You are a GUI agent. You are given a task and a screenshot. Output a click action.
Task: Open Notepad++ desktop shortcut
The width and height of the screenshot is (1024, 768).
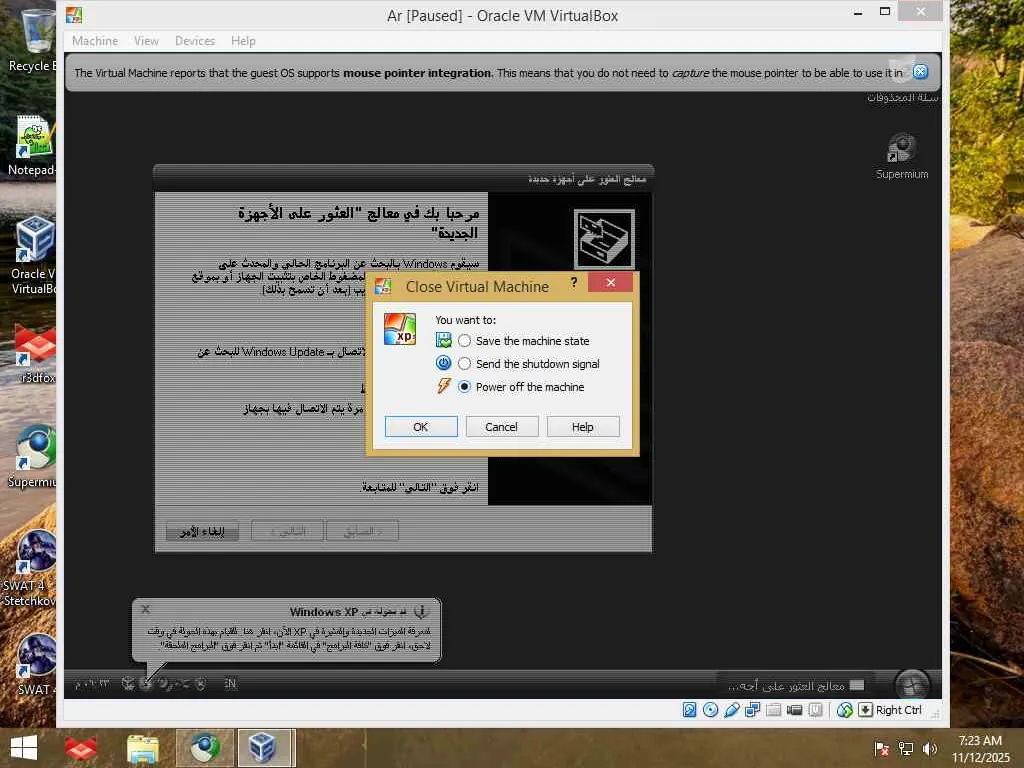[x=33, y=145]
